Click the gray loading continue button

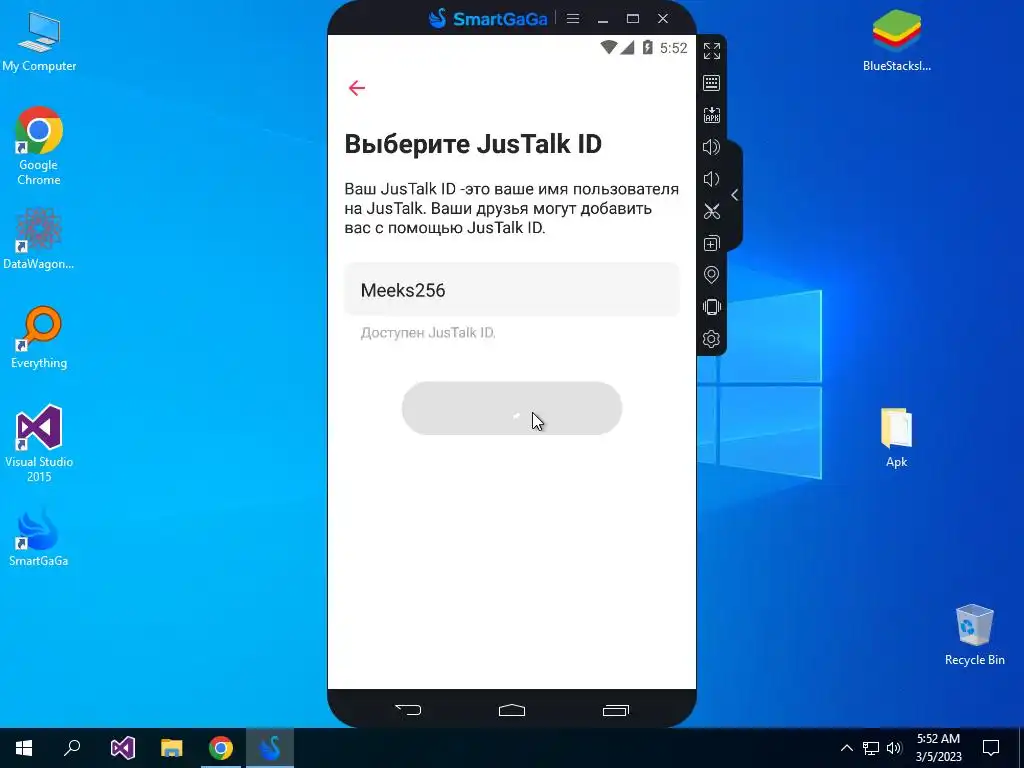click(x=512, y=408)
